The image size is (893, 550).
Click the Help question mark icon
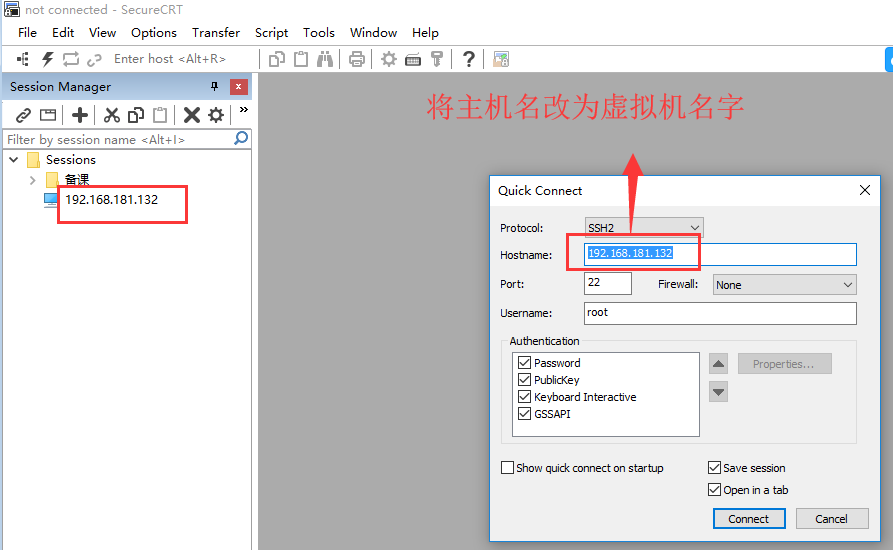(x=468, y=59)
